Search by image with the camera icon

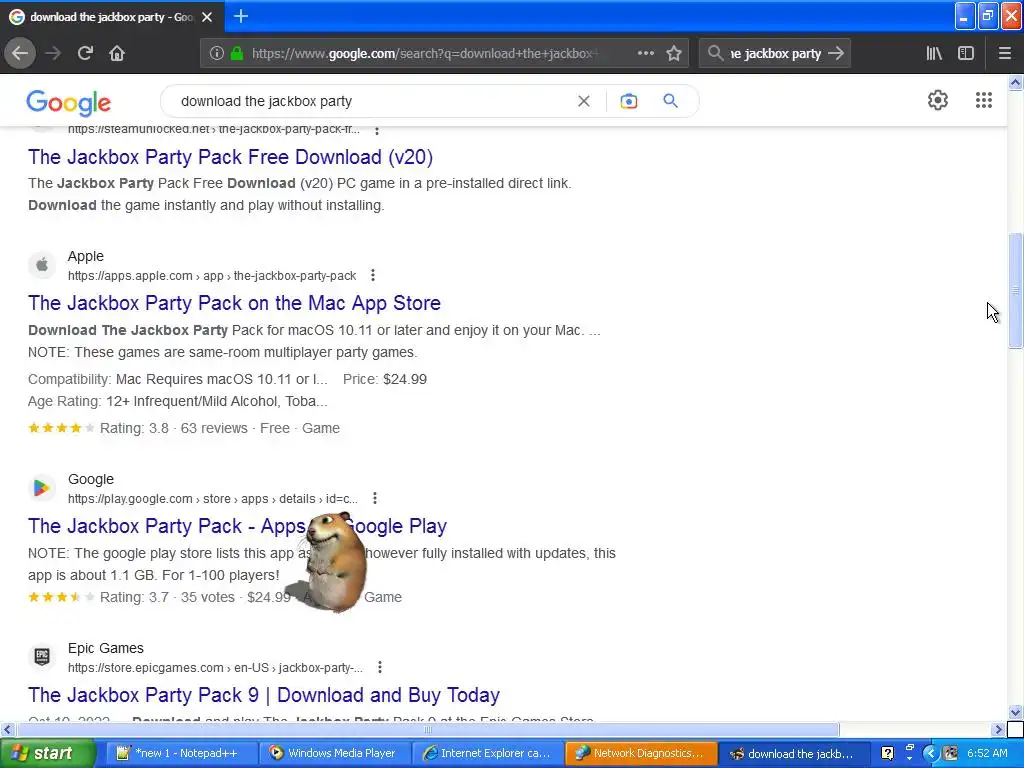[x=628, y=101]
